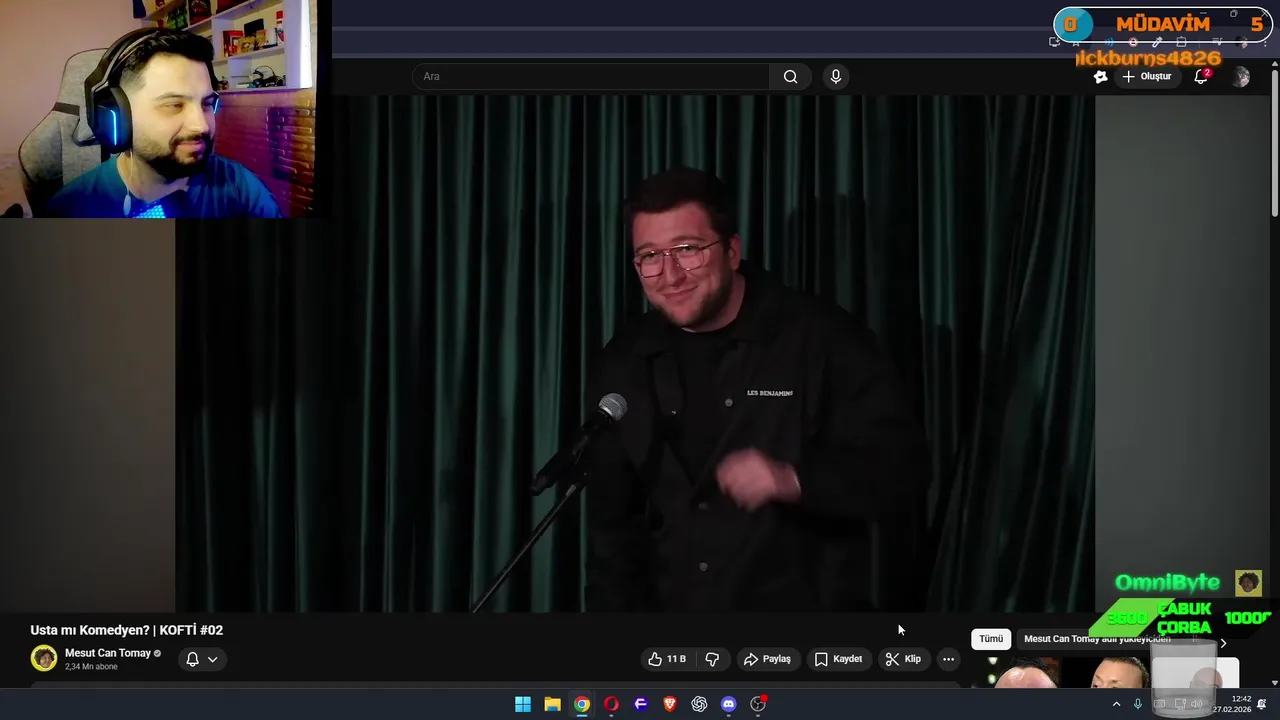The height and width of the screenshot is (720, 1280).
Task: Start voice search with microphone icon
Action: point(836,76)
